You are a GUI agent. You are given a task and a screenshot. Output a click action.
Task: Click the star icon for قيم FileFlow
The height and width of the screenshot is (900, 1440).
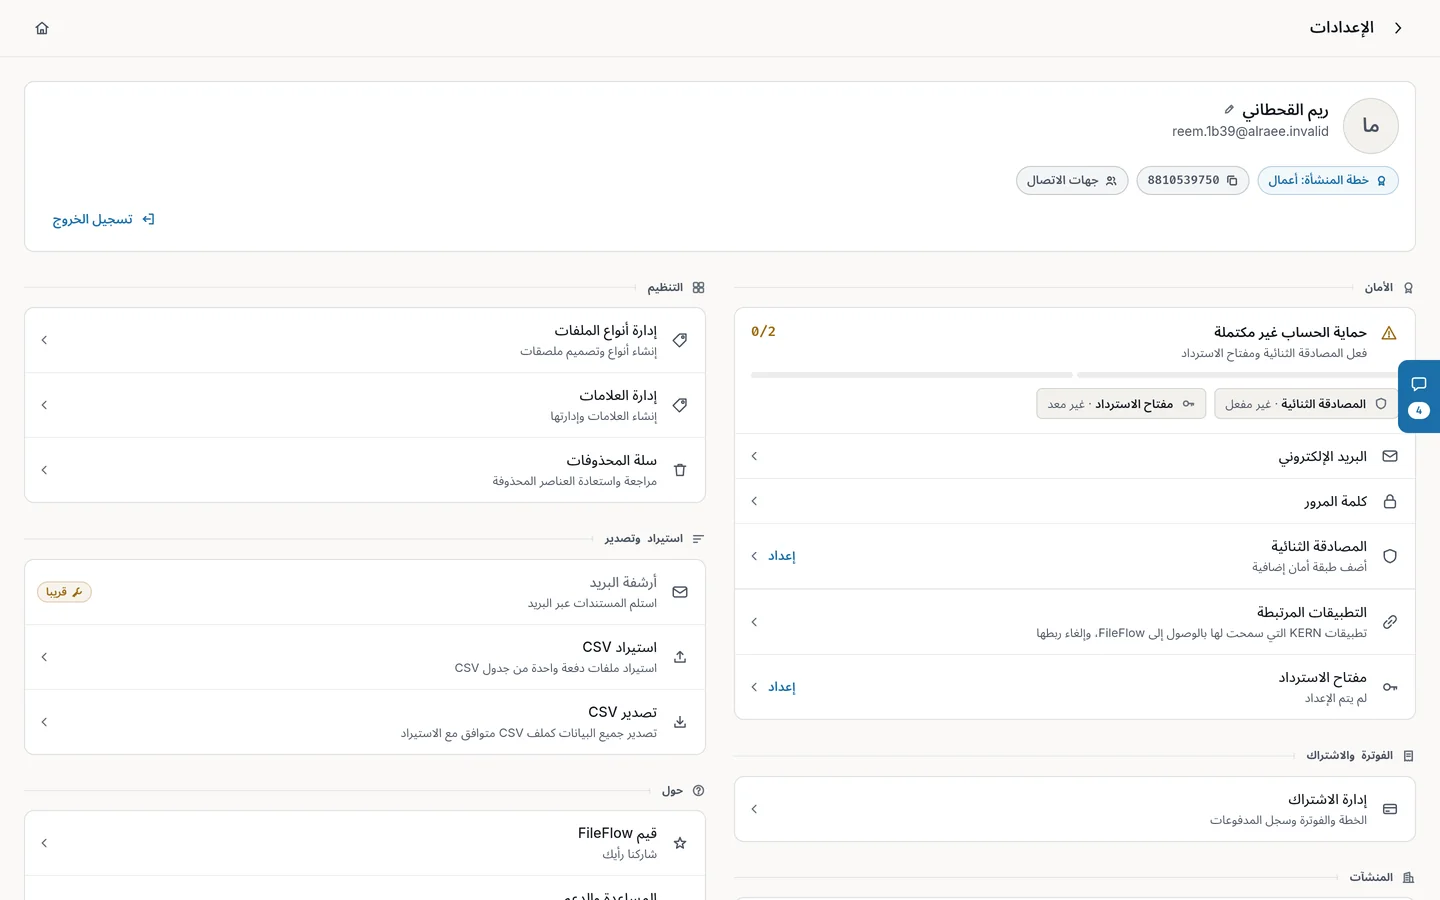tap(680, 843)
